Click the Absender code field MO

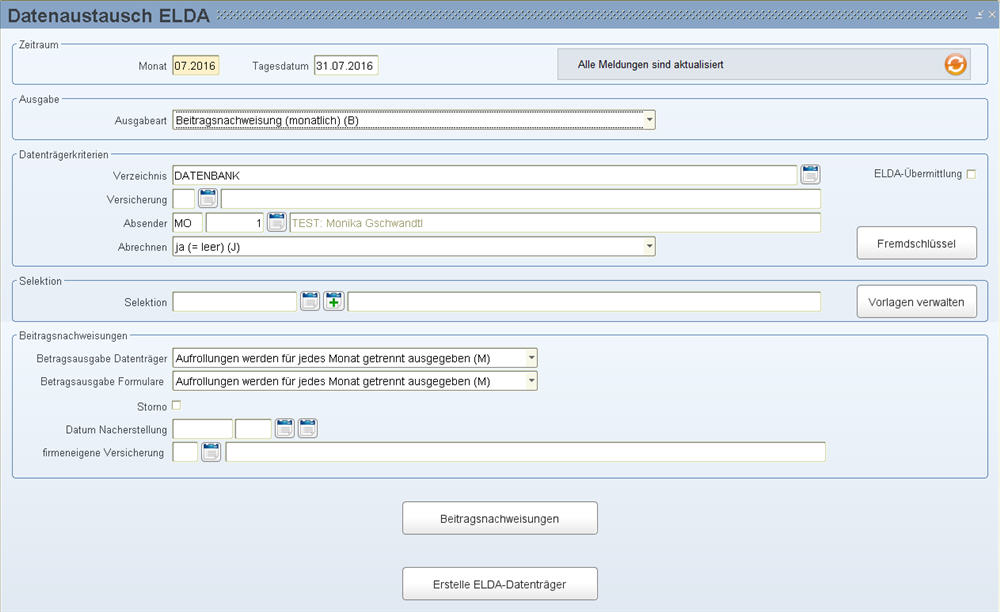(188, 222)
